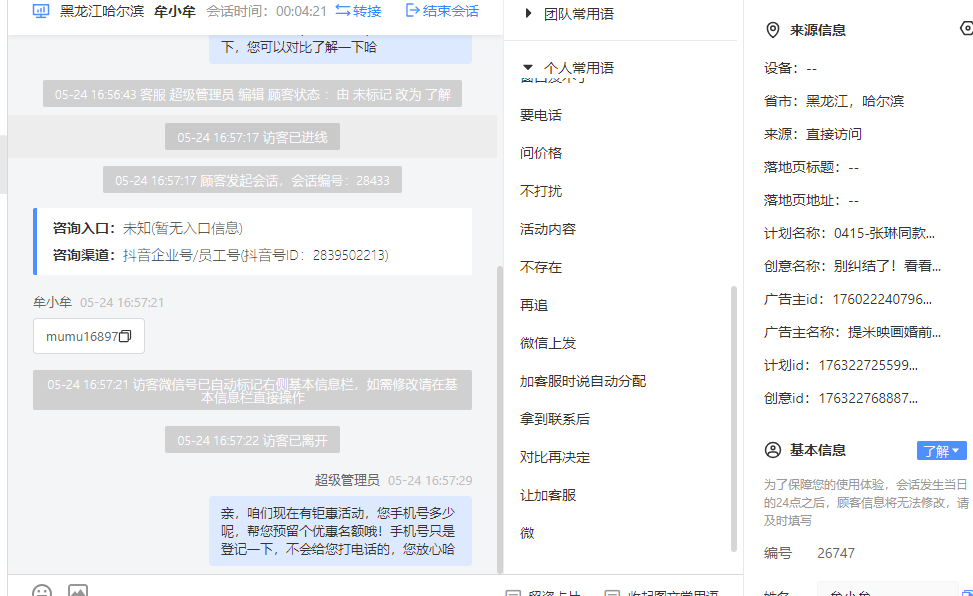Click the 创意名称 别纠结了 value

[x=887, y=266]
